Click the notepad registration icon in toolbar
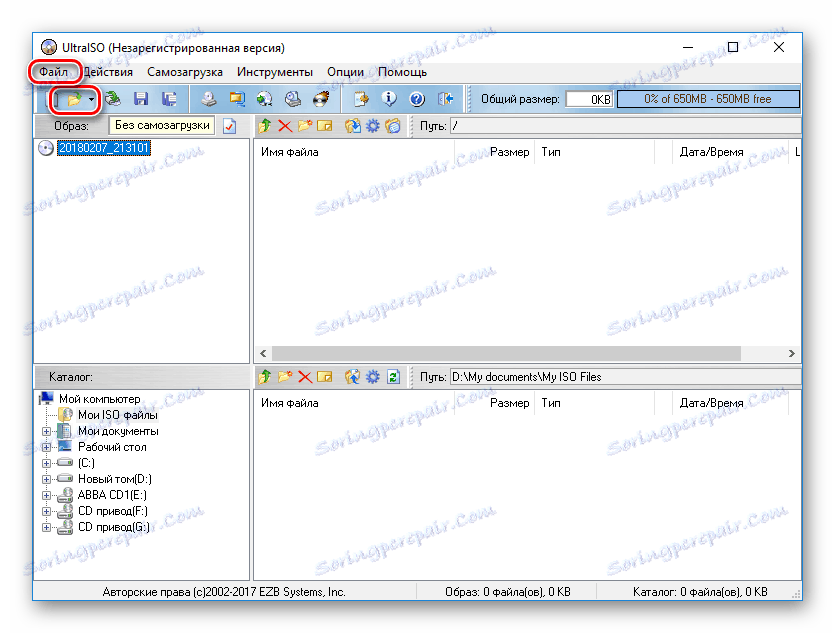 point(361,99)
